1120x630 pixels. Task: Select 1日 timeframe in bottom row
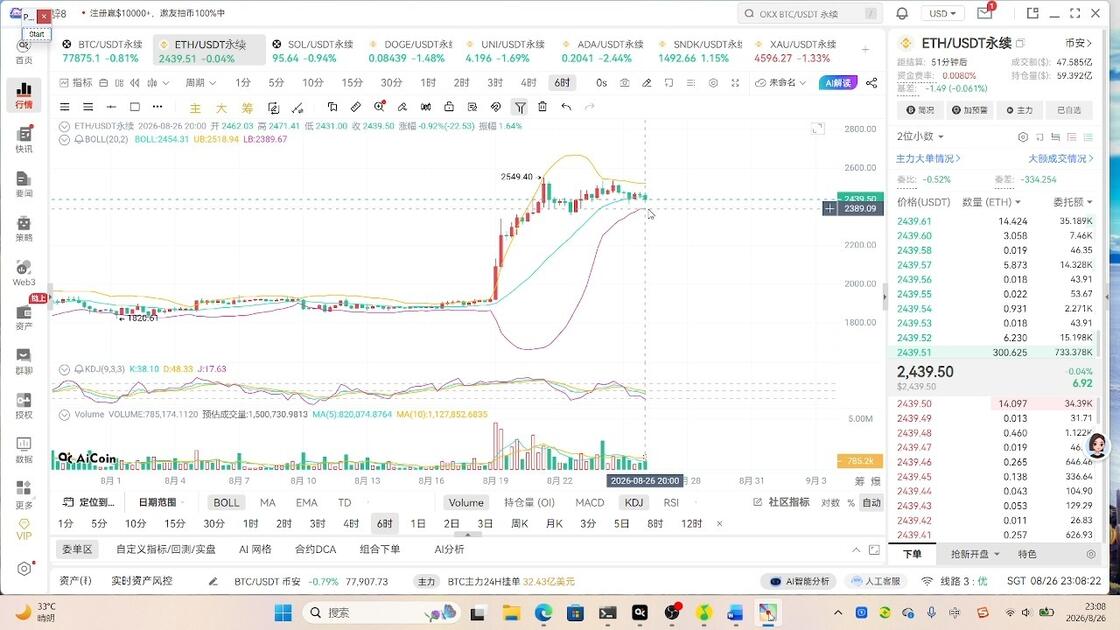(418, 524)
